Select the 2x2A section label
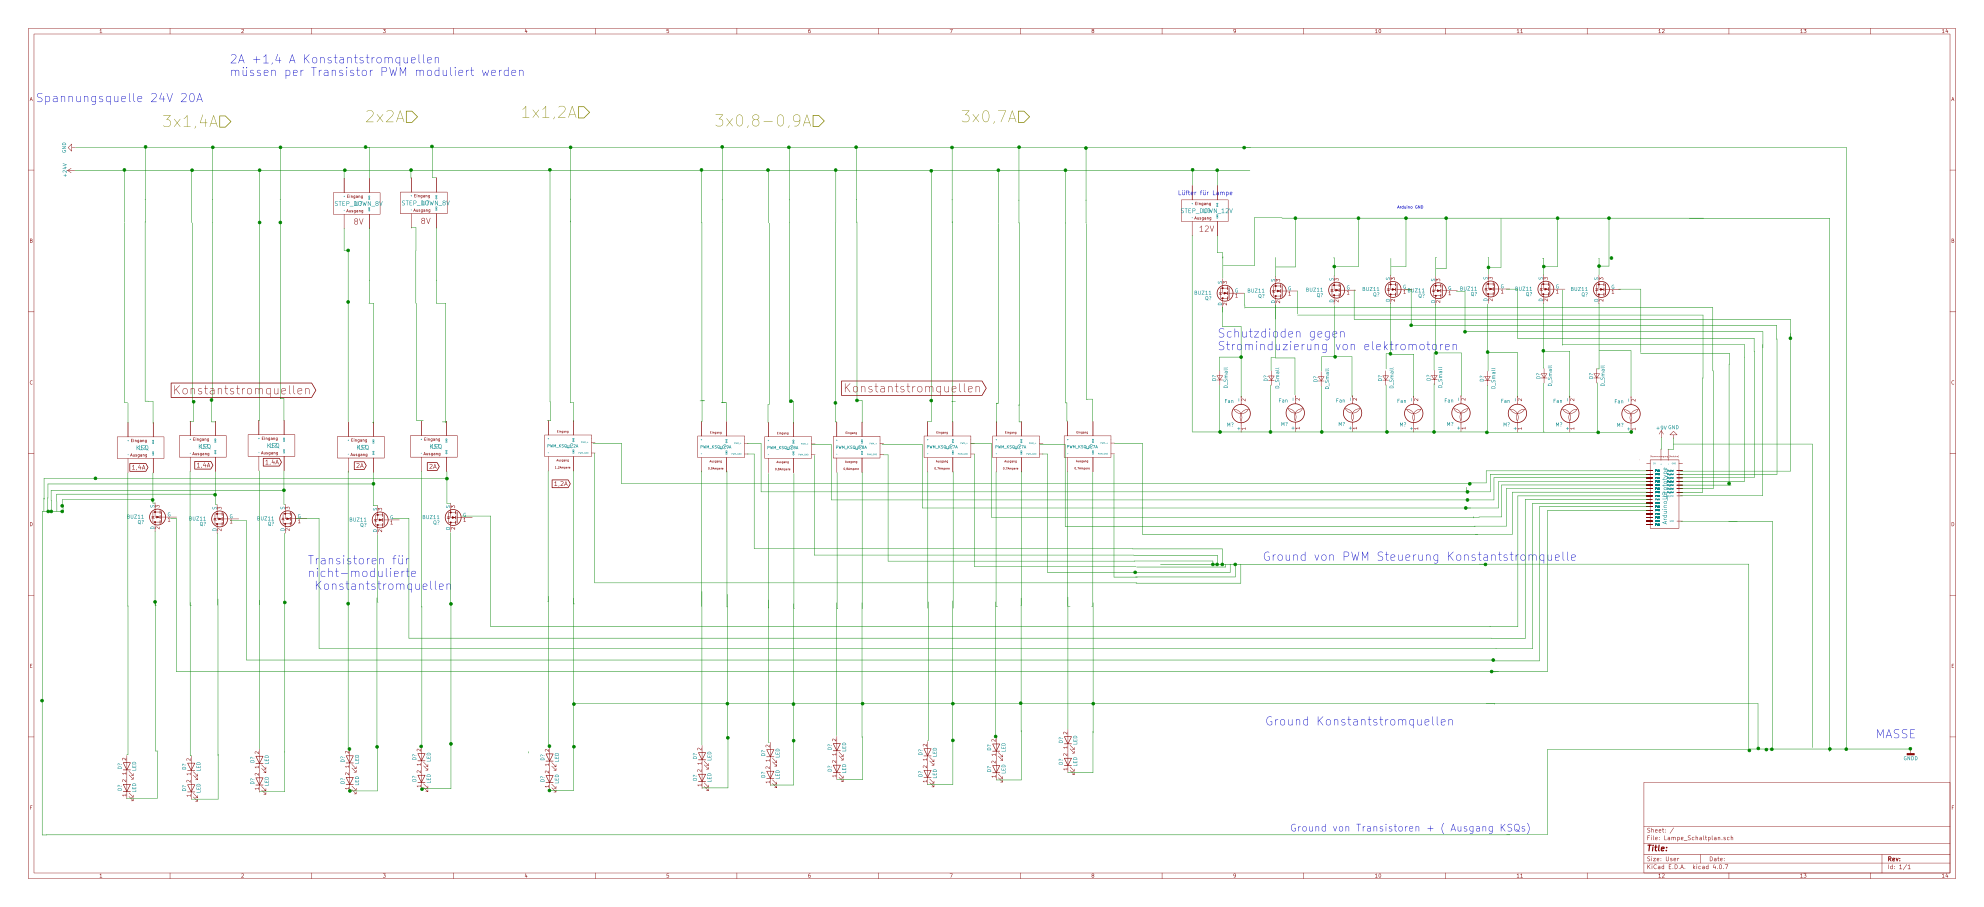Viewport: 1984px width, 907px height. (391, 117)
